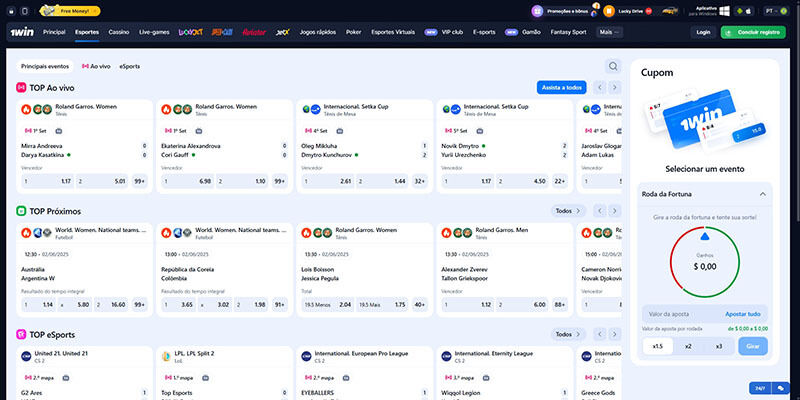Select odds 2.61 on Oleg Mikluha
The image size is (800, 400).
(x=328, y=182)
